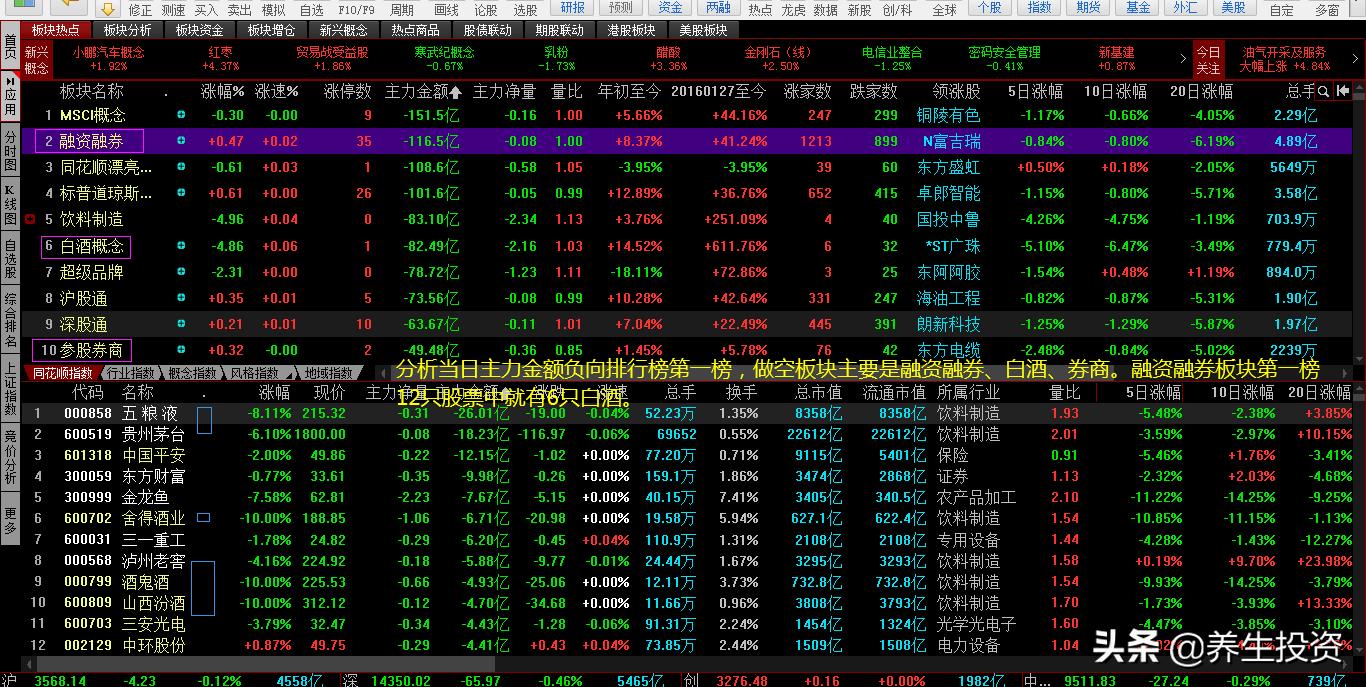Image resolution: width=1366 pixels, height=687 pixels.
Task: Switch to 板块分析 tab
Action: tap(127, 30)
